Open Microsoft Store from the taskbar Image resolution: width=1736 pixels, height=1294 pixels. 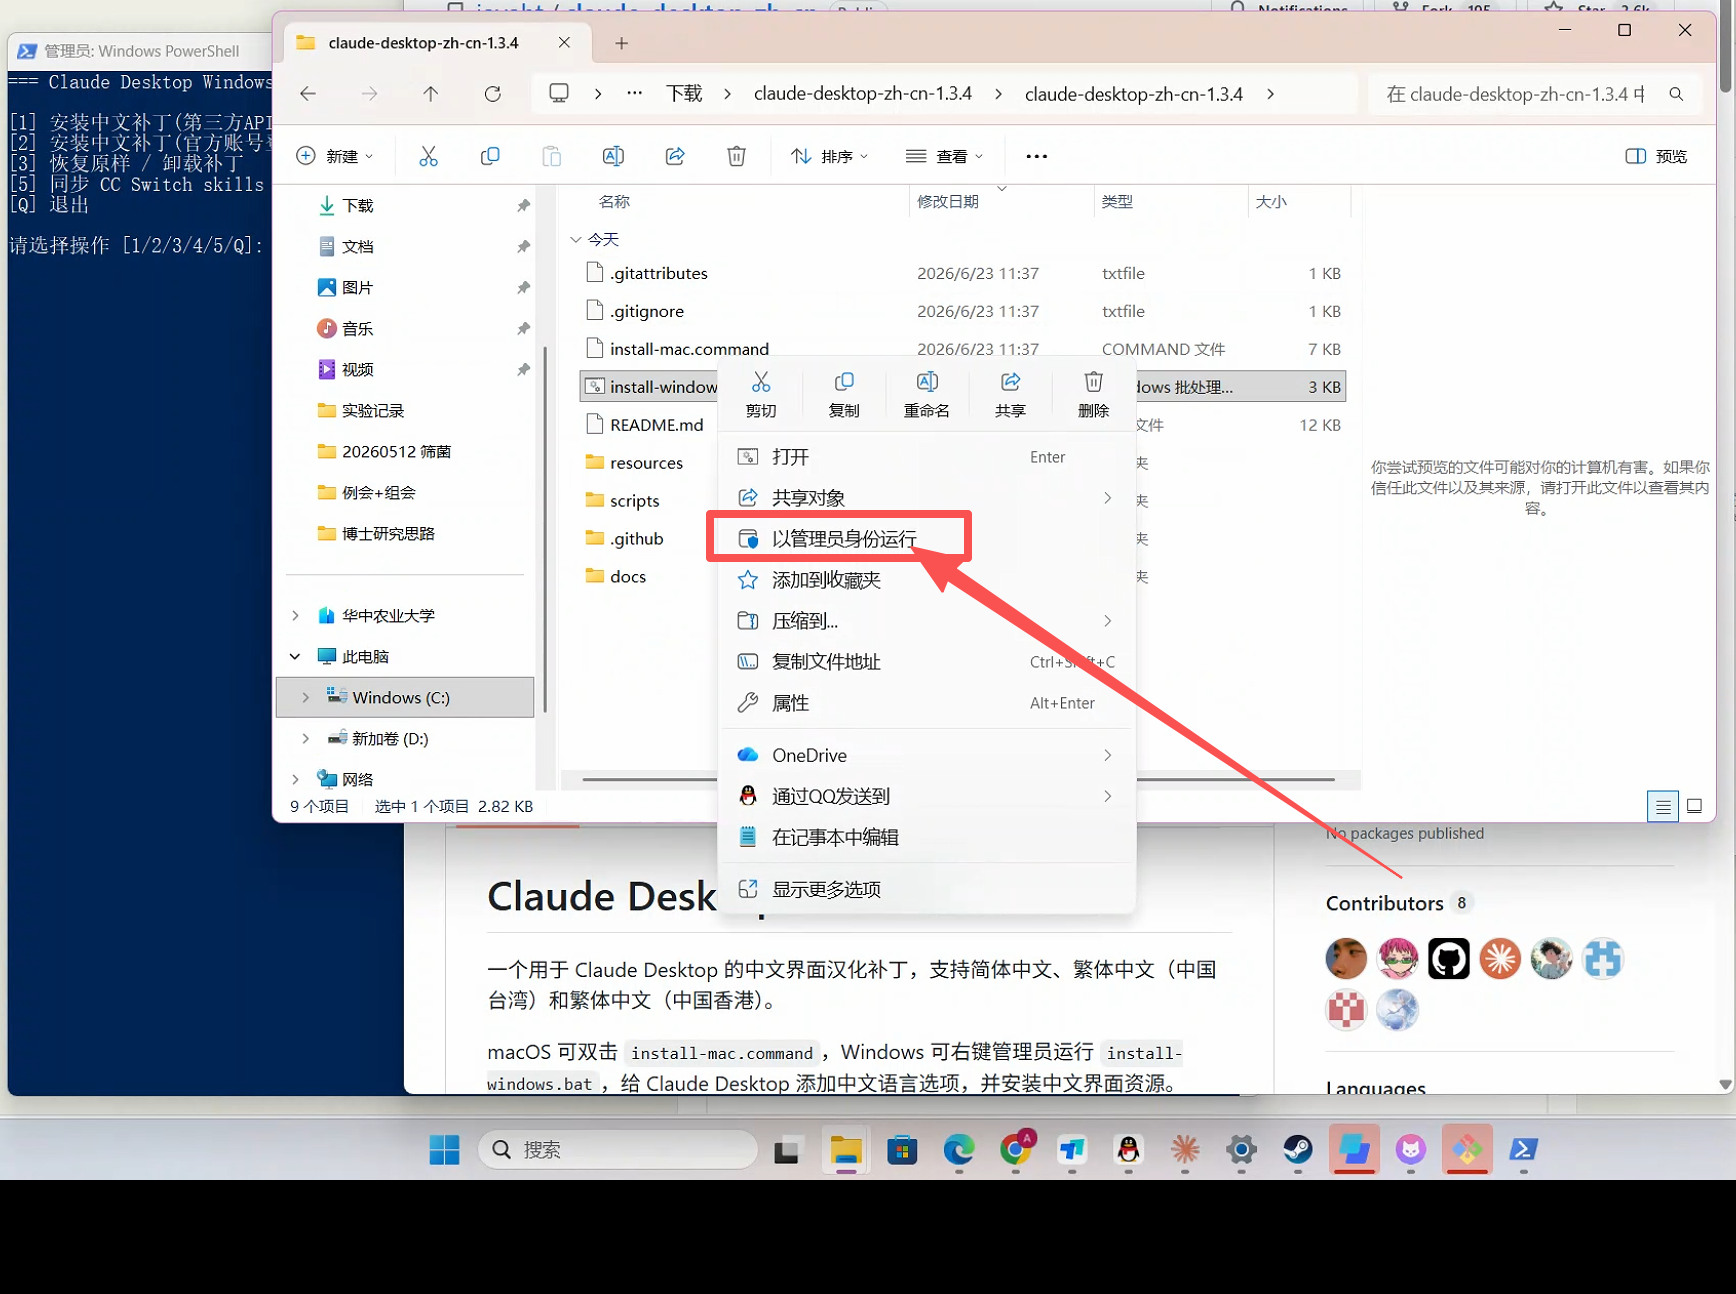click(x=902, y=1150)
